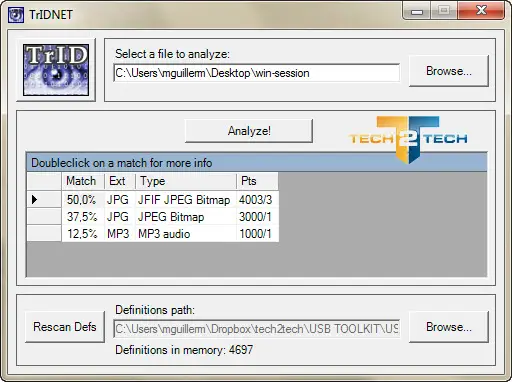Start analysis with Analyze! button
Image resolution: width=512 pixels, height=382 pixels.
pos(249,131)
